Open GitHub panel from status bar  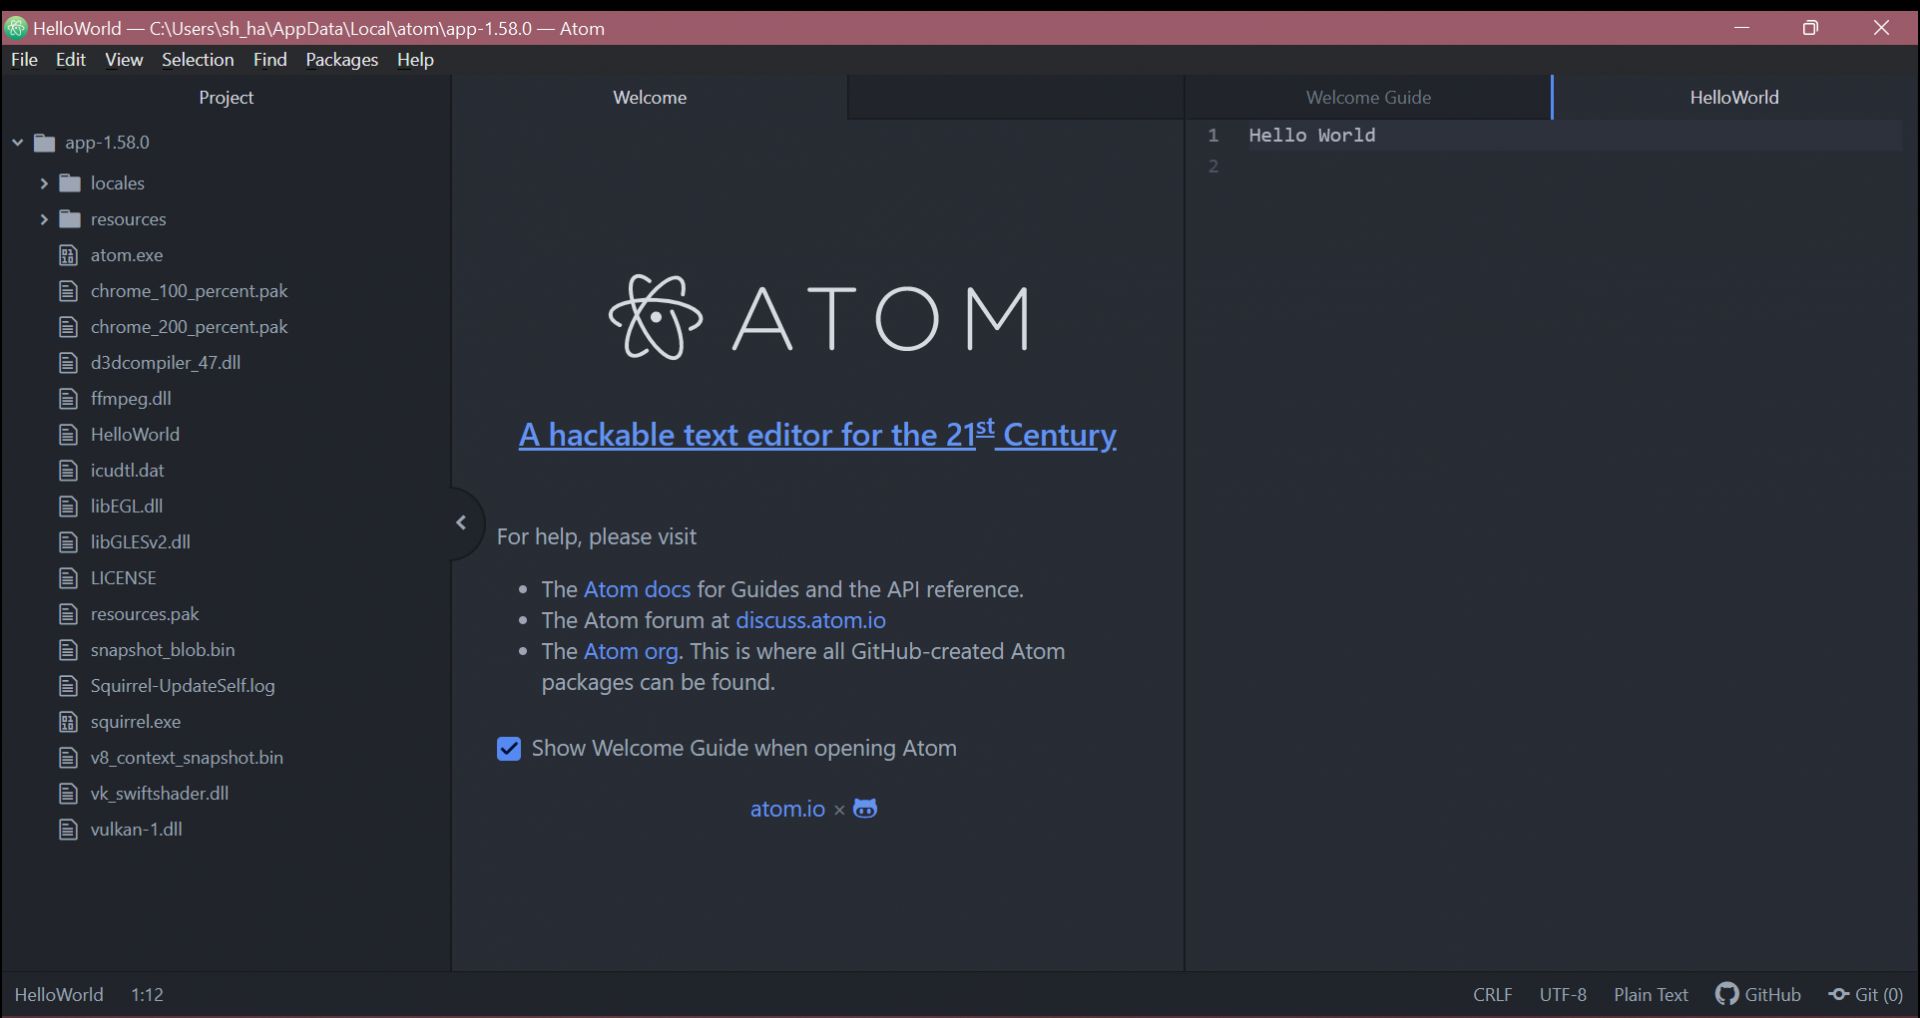click(1758, 994)
